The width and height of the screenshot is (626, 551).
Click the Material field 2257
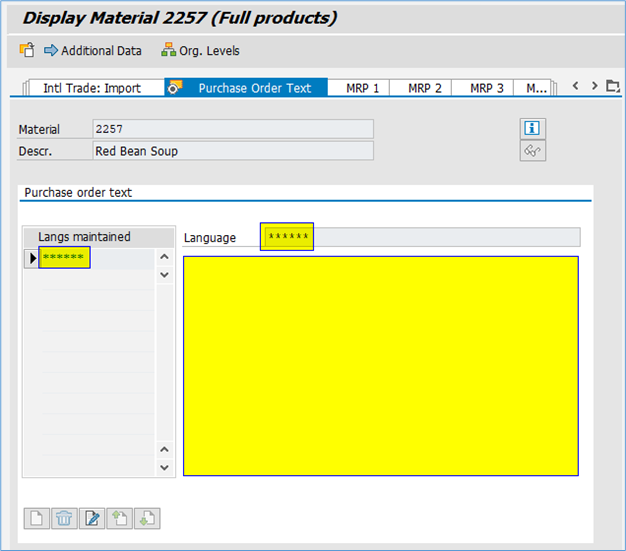(233, 129)
